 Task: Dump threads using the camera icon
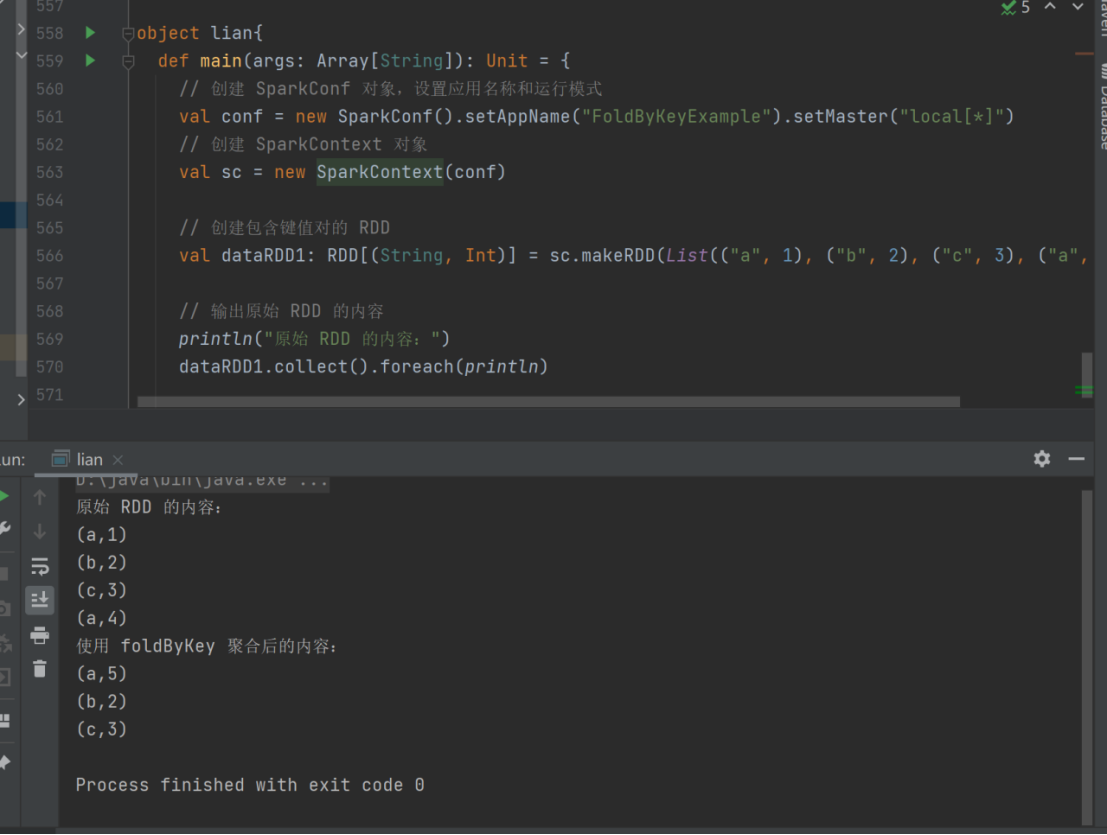pyautogui.click(x=4, y=608)
